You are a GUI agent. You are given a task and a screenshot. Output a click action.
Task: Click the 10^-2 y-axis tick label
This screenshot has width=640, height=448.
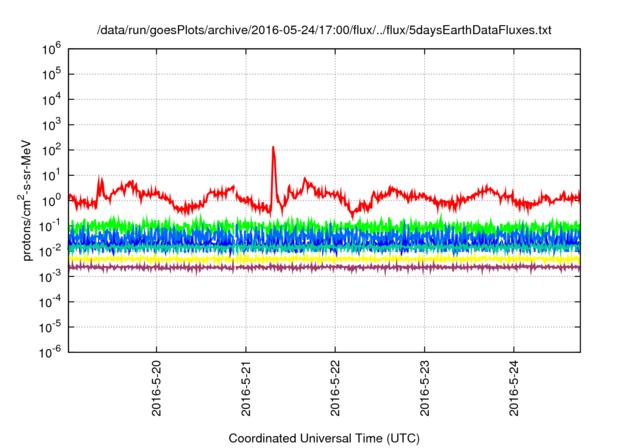(x=51, y=251)
